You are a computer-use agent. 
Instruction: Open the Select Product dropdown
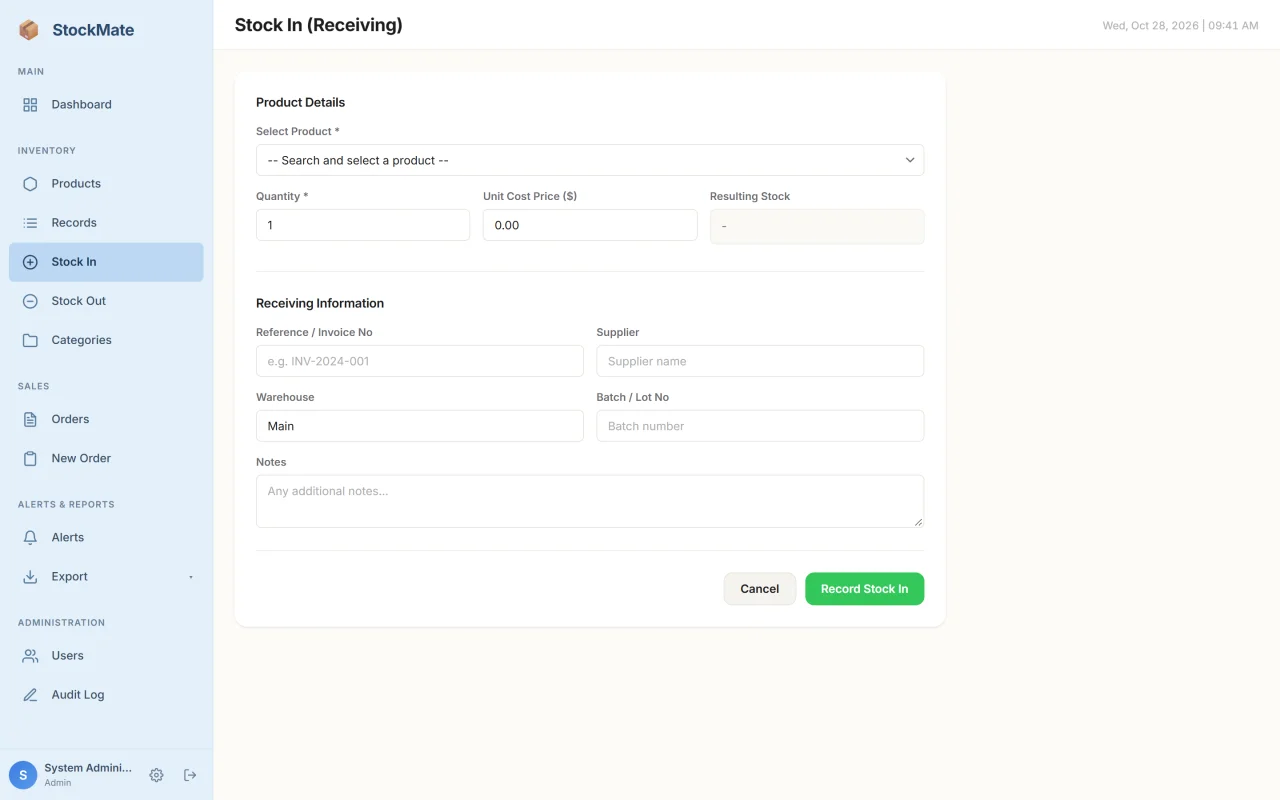[x=590, y=160]
